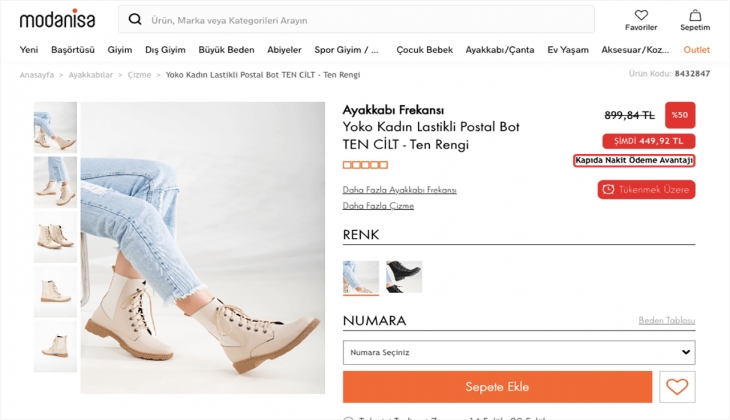The image size is (730, 420).
Task: Open the Ayakkabı/Çanta menu
Action: pos(500,50)
